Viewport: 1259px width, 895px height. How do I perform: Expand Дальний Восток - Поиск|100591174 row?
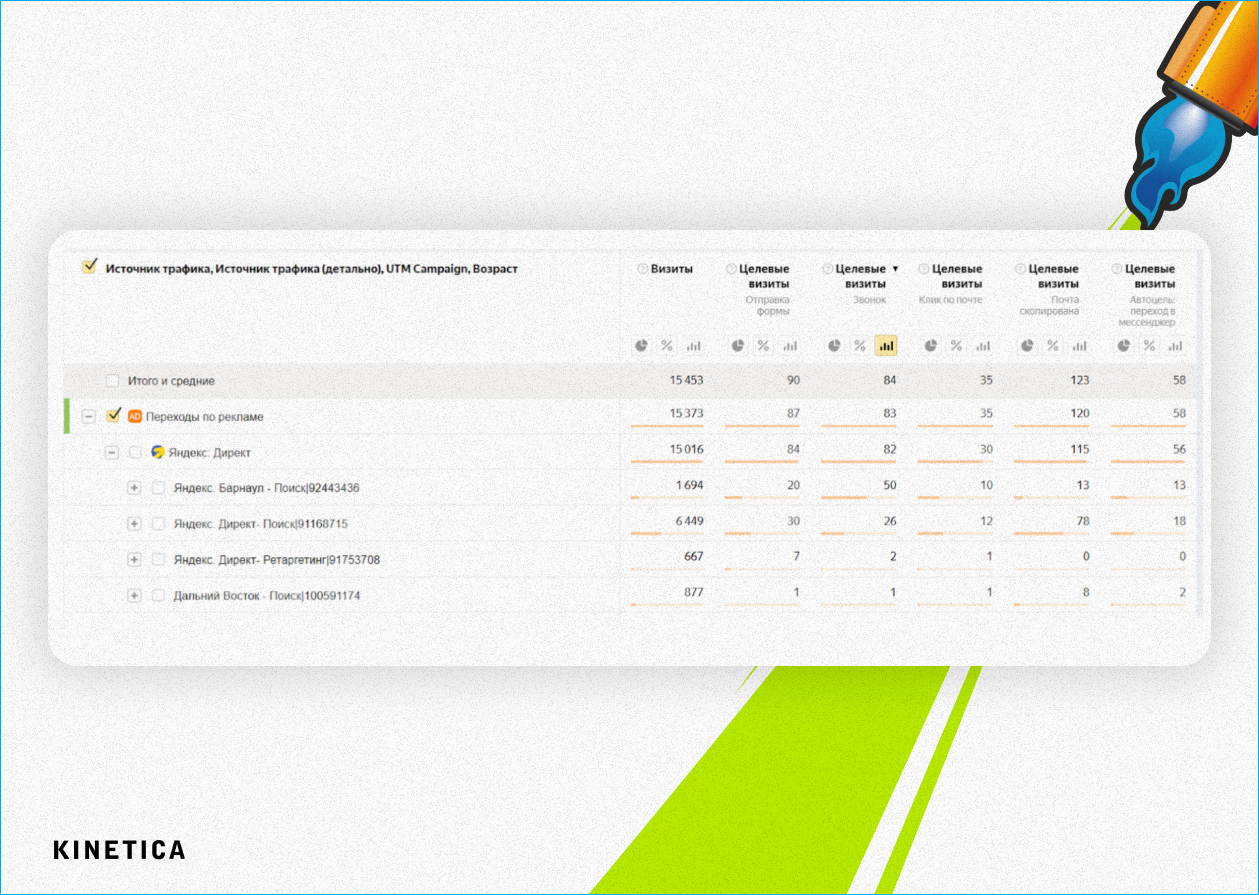(134, 596)
